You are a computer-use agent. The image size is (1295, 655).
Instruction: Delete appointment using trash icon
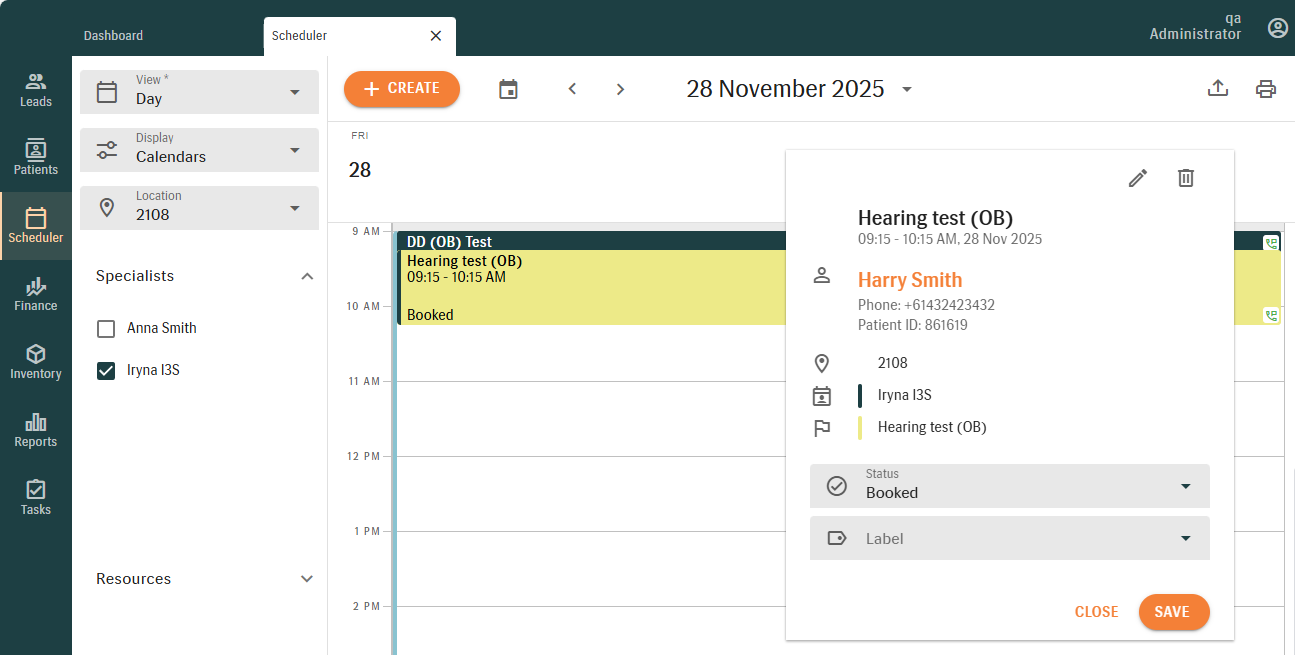[1185, 178]
